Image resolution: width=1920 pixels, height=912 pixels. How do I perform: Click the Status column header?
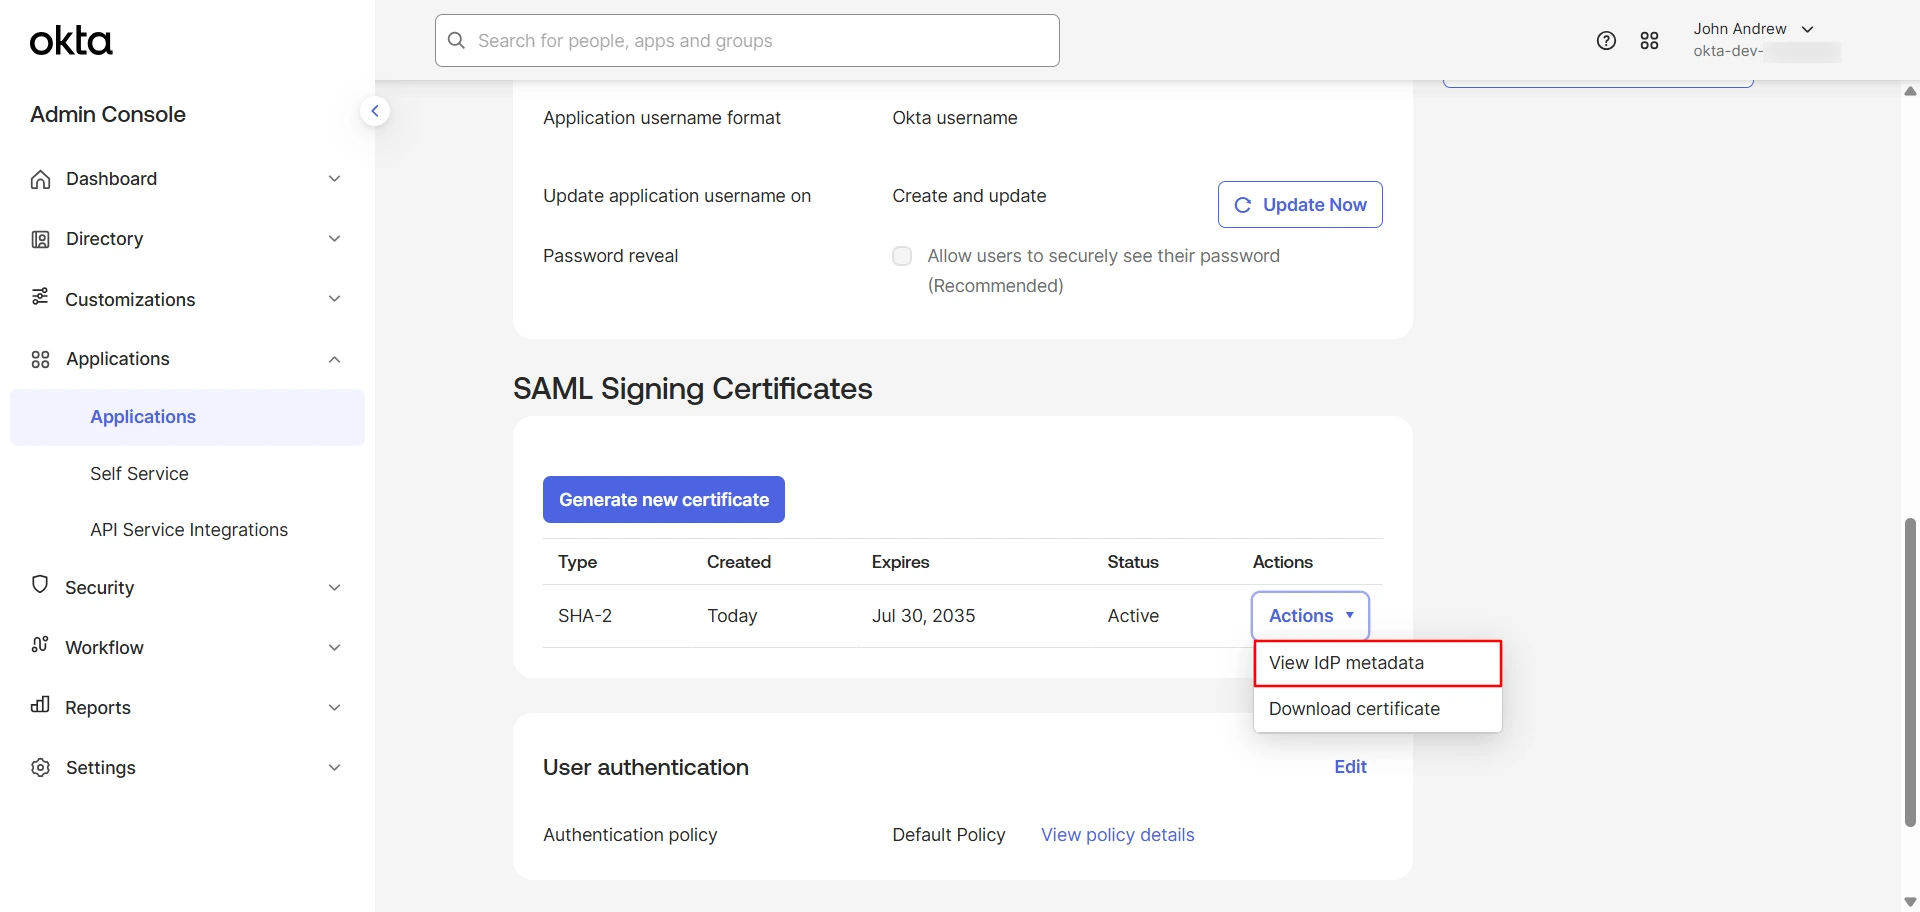pyautogui.click(x=1133, y=562)
